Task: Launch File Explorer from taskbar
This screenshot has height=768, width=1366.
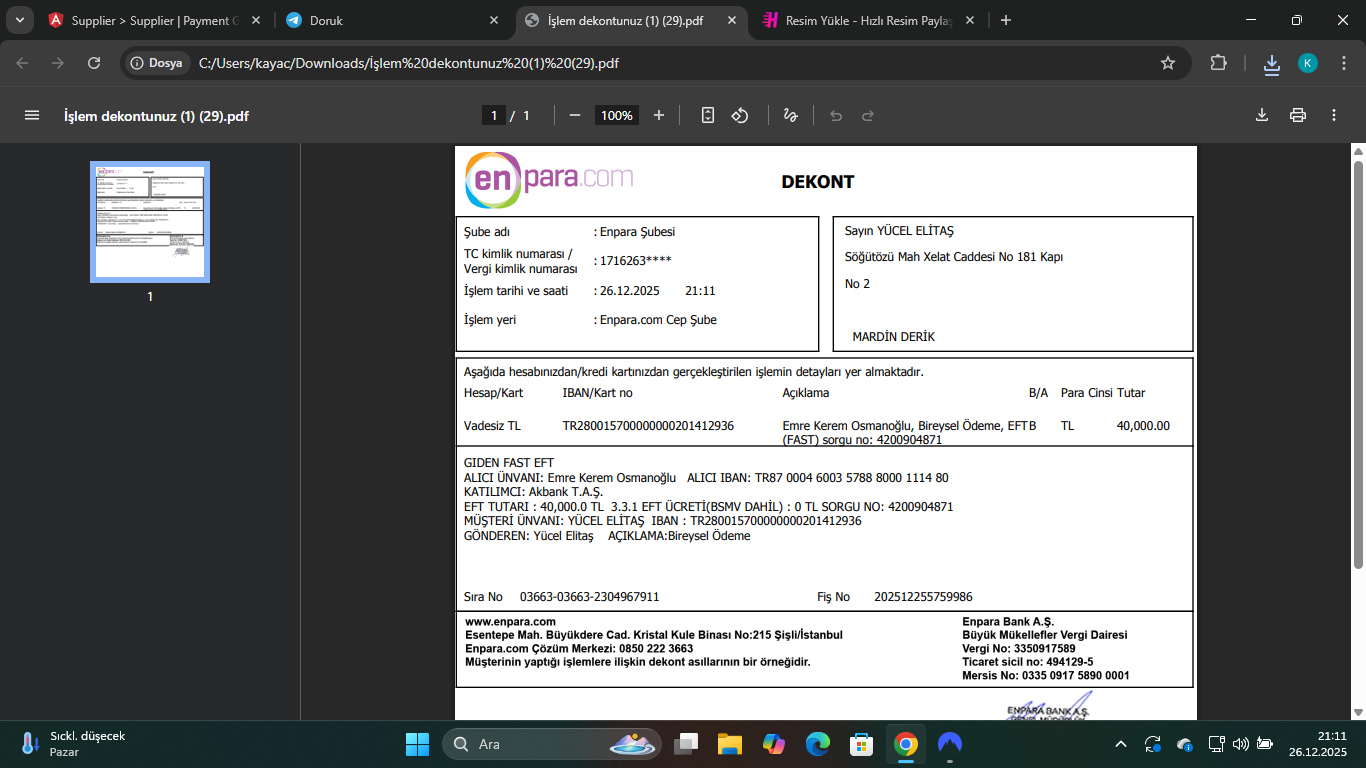Action: coord(730,744)
